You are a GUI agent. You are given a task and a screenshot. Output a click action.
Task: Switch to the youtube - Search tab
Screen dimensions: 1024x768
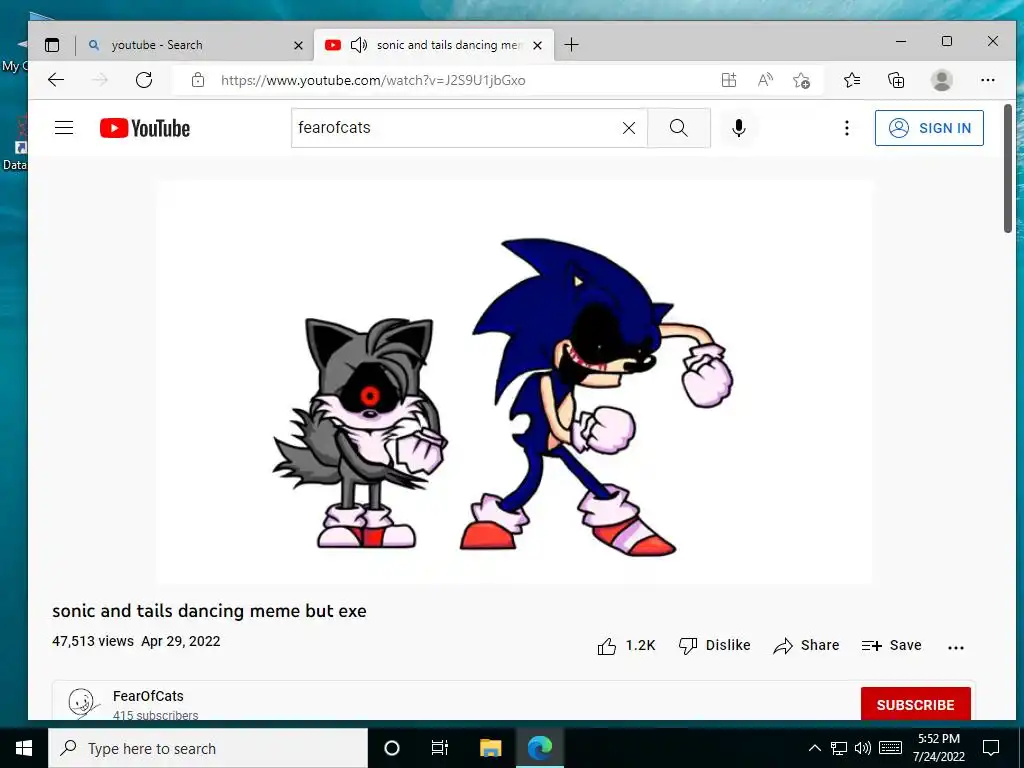pos(193,45)
